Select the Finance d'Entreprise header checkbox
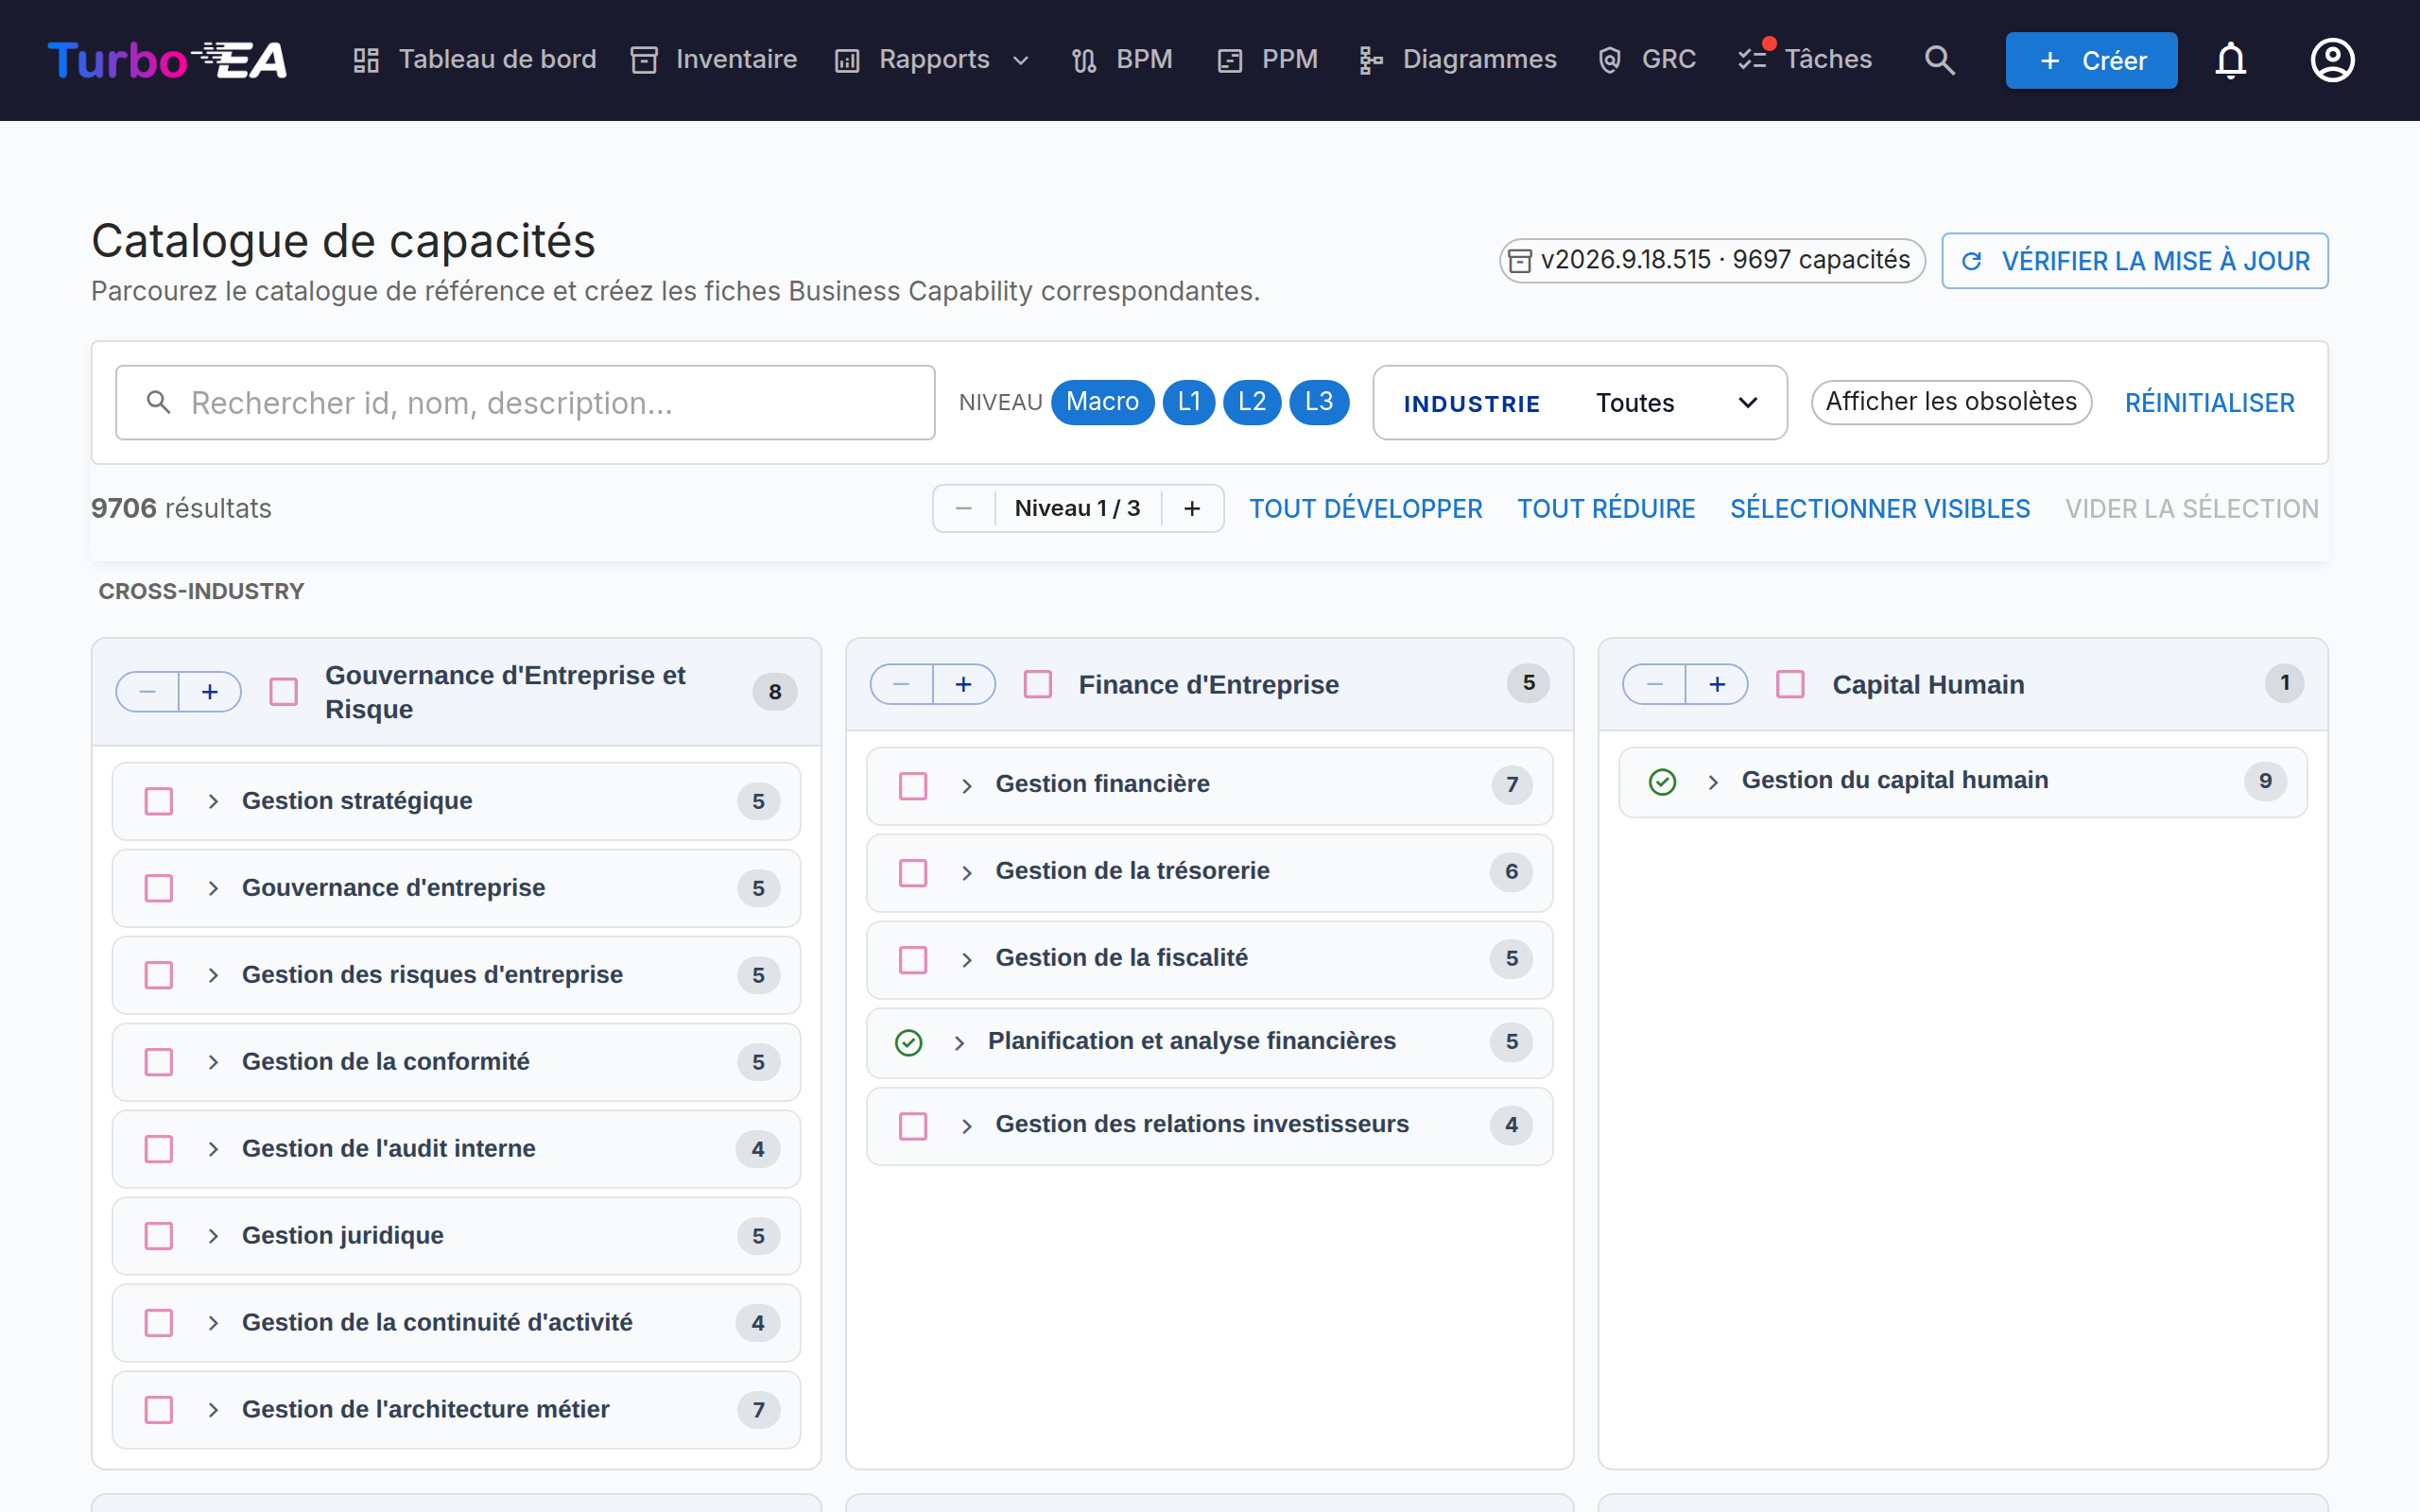This screenshot has height=1512, width=2420. (x=1038, y=684)
